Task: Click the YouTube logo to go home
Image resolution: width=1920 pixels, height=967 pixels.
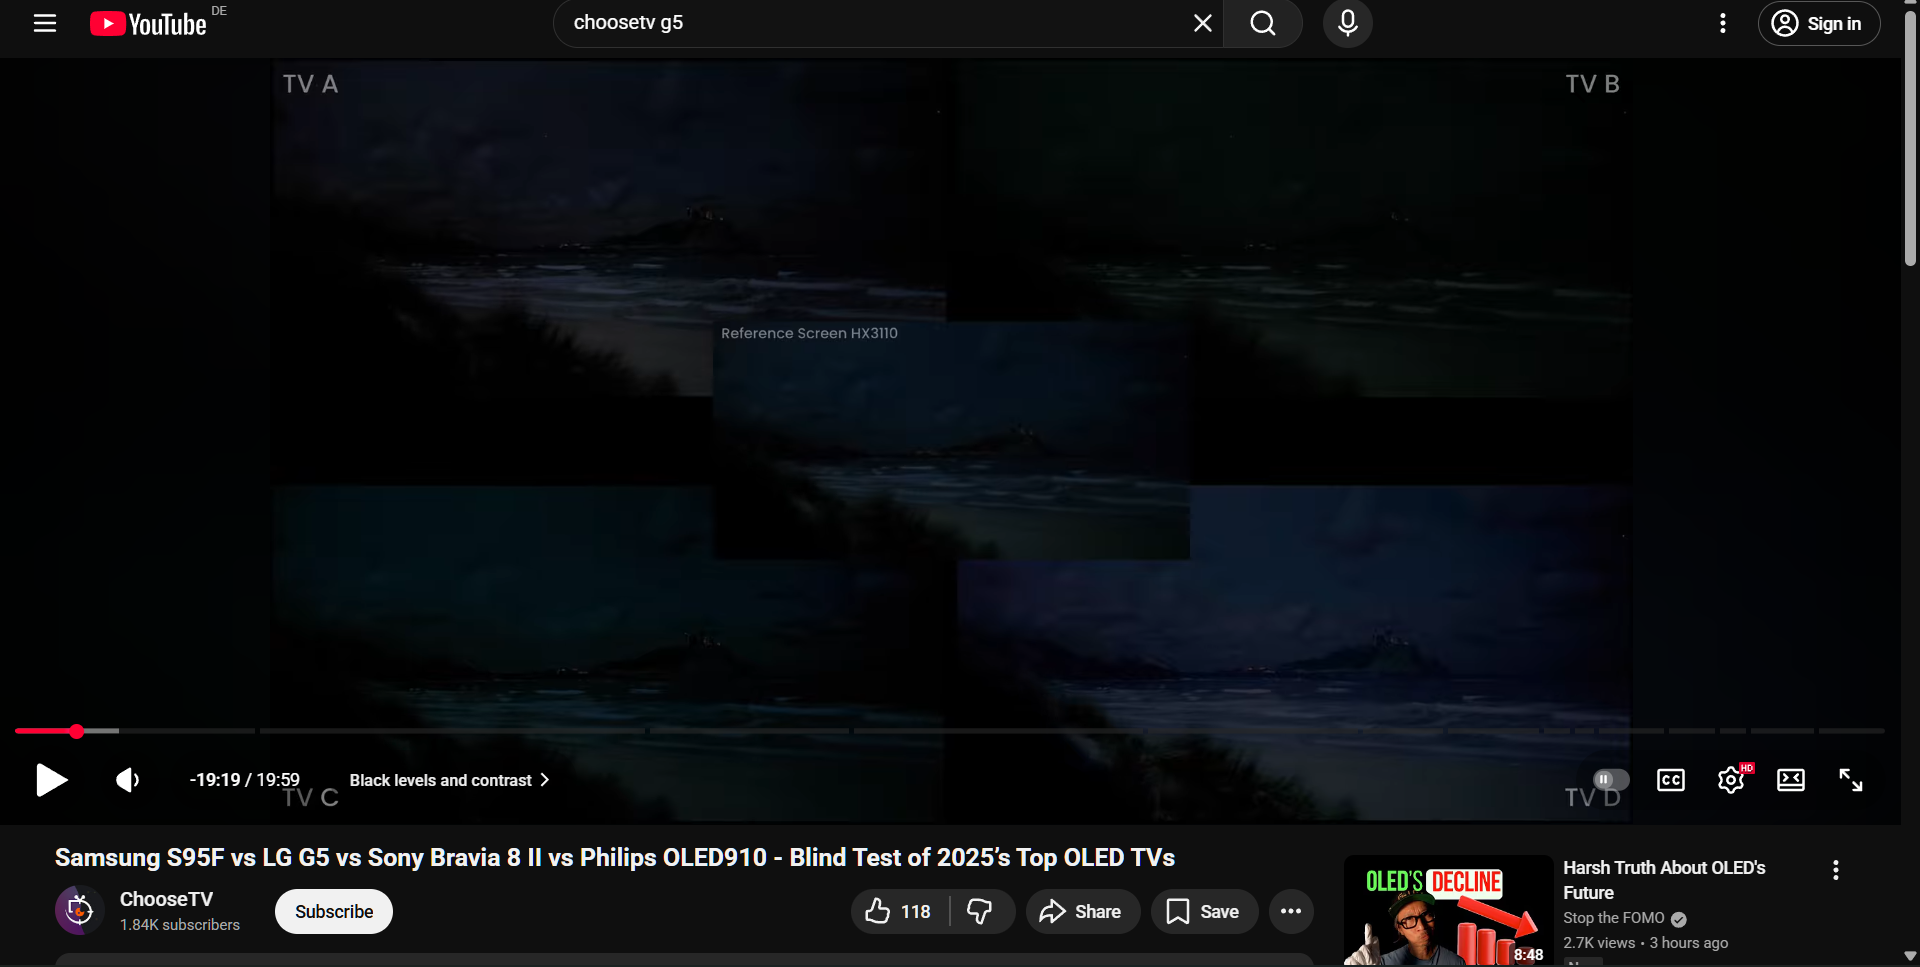Action: [146, 23]
